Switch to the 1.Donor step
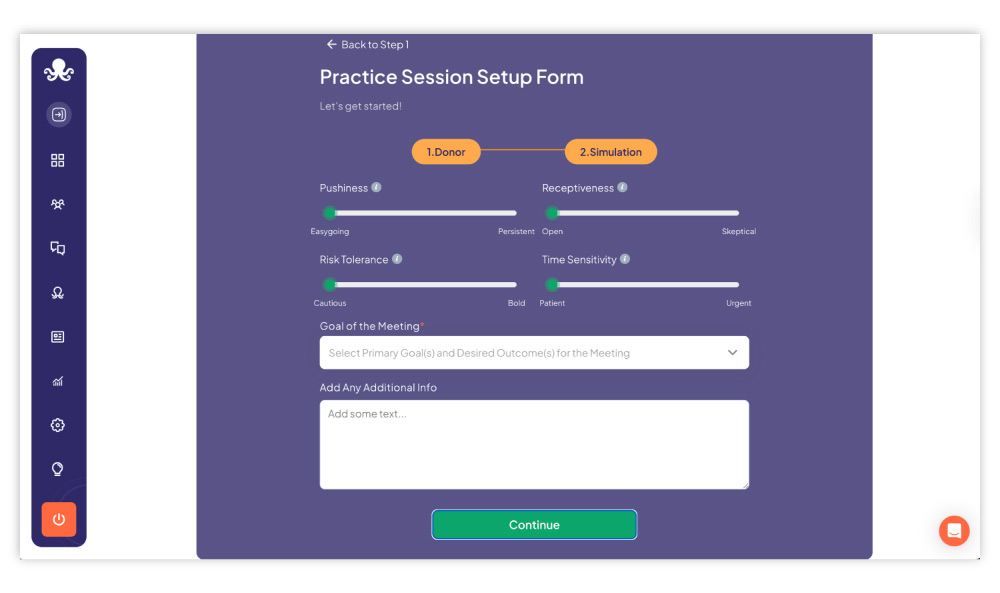The image size is (1000, 593). [x=446, y=152]
